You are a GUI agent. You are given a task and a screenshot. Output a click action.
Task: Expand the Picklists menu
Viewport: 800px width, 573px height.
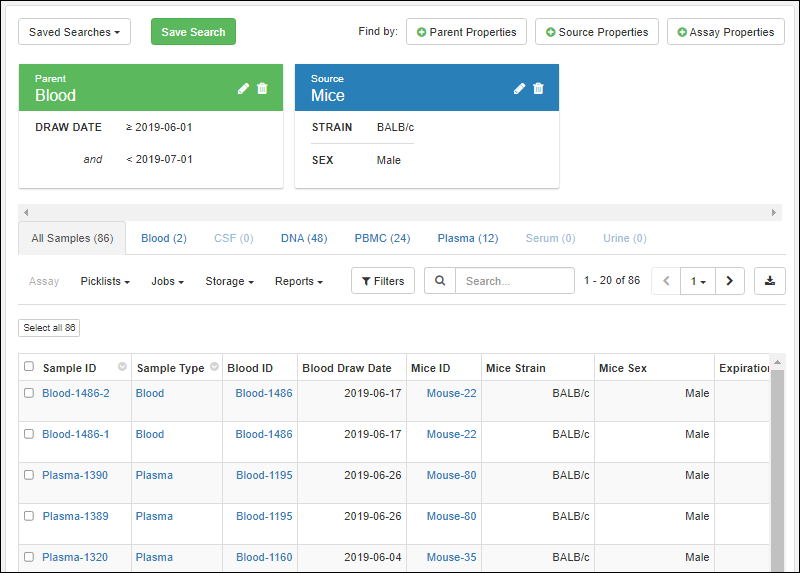pyautogui.click(x=105, y=282)
